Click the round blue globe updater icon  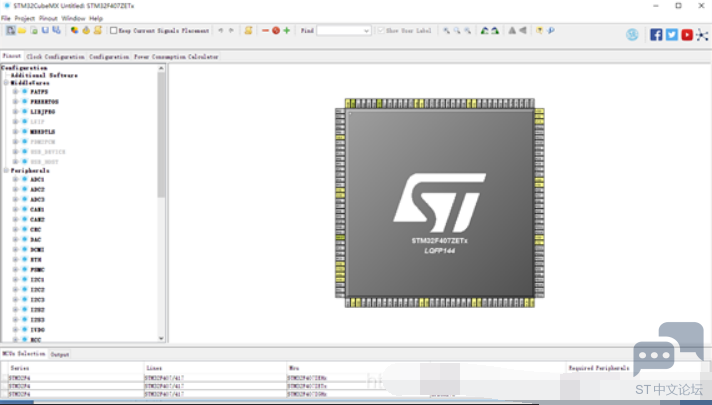point(632,35)
